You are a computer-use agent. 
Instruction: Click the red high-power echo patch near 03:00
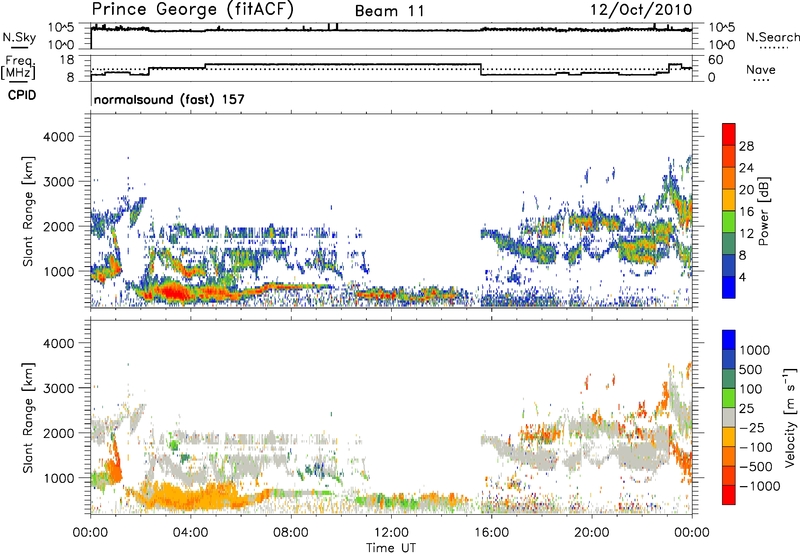[x=173, y=292]
